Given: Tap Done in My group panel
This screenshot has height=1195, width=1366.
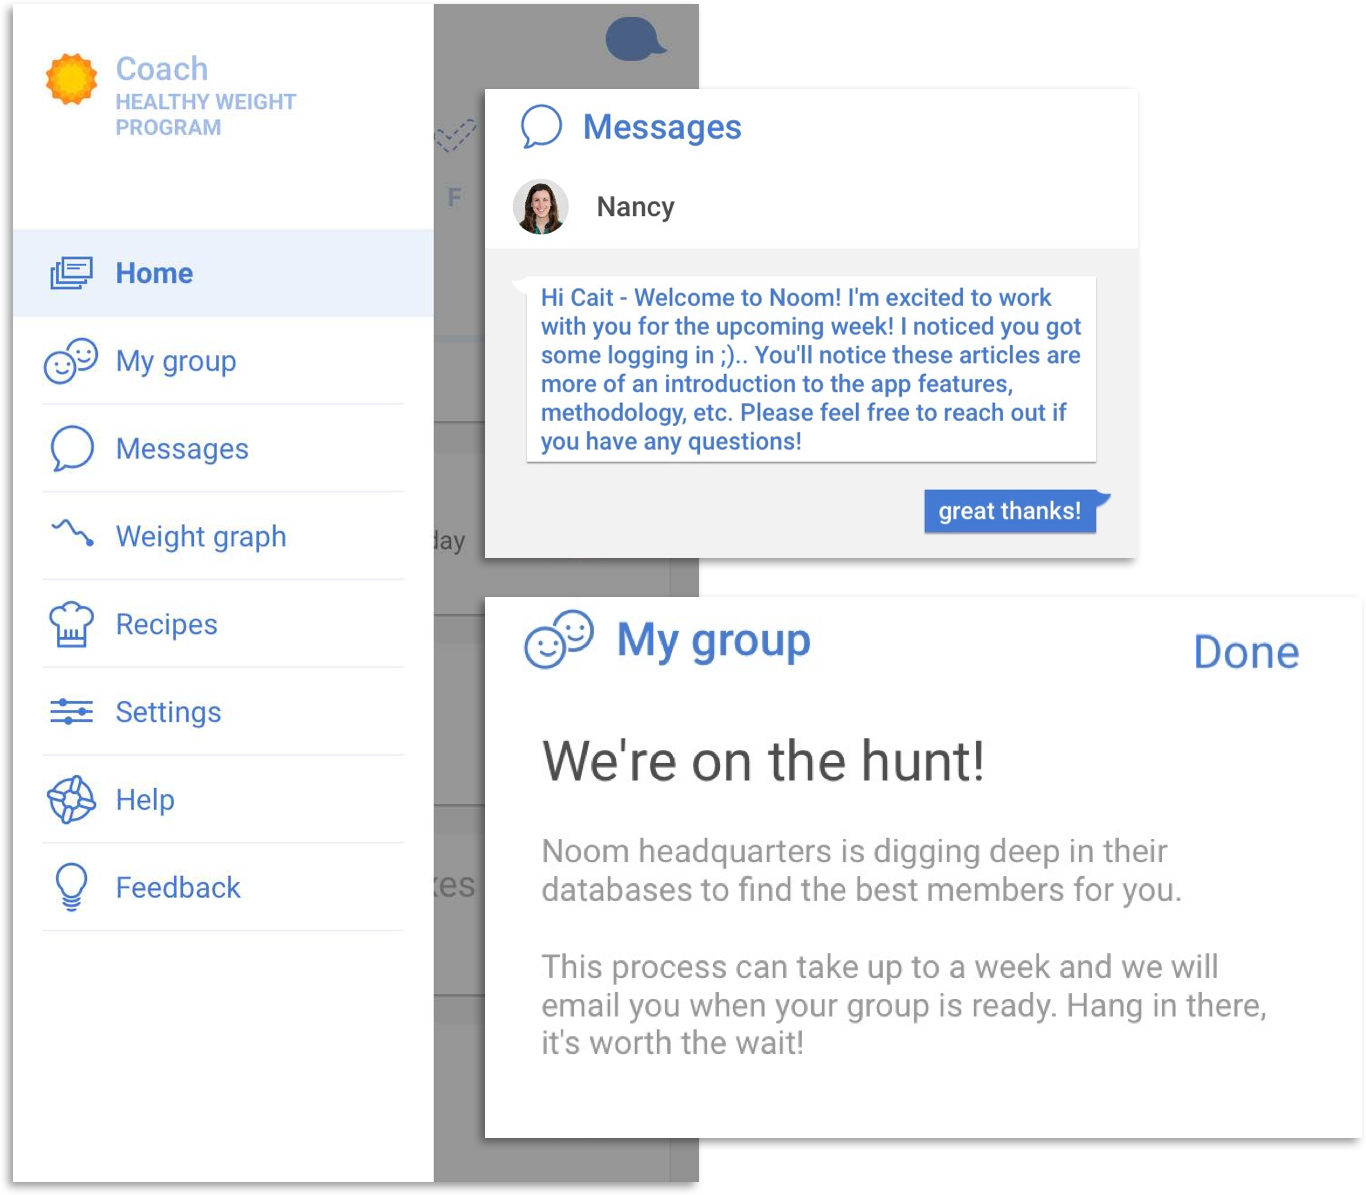Looking at the screenshot, I should (1246, 652).
